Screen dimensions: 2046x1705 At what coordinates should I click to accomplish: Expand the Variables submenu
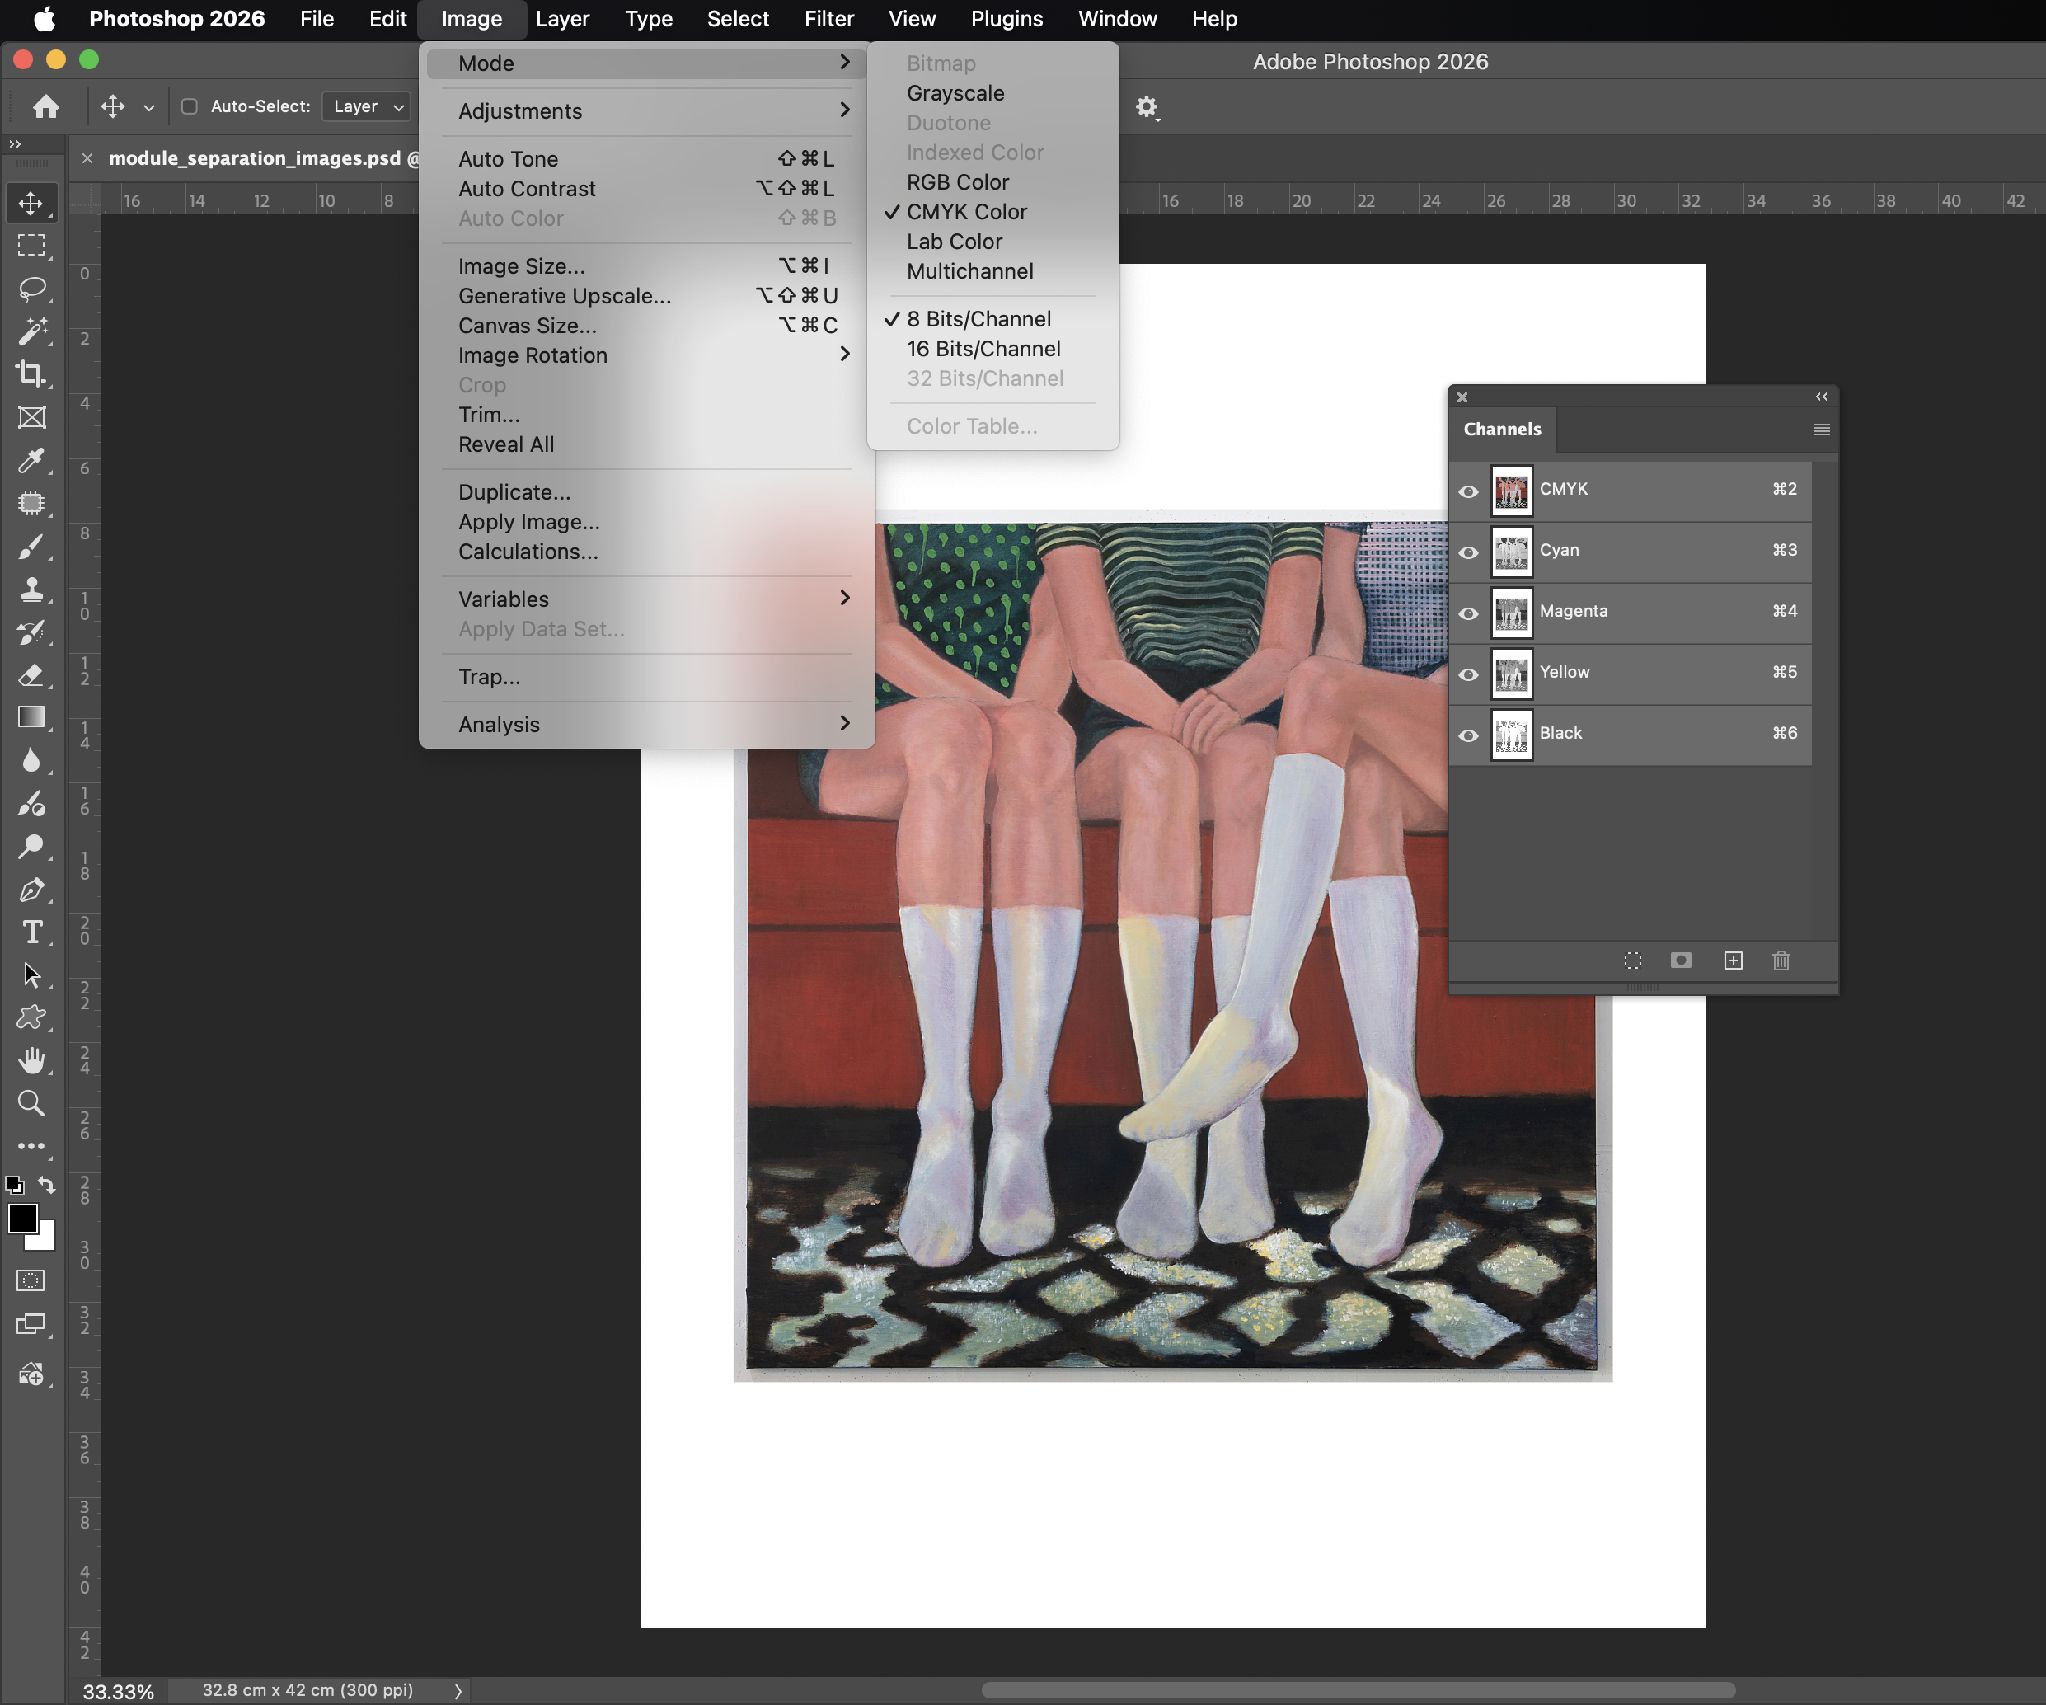647,599
